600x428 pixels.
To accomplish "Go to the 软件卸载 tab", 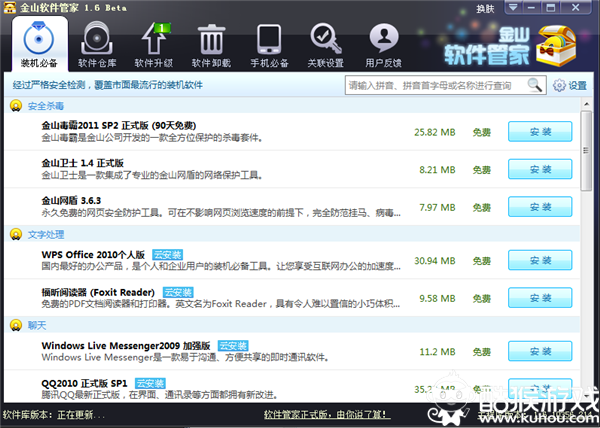I will pos(211,45).
